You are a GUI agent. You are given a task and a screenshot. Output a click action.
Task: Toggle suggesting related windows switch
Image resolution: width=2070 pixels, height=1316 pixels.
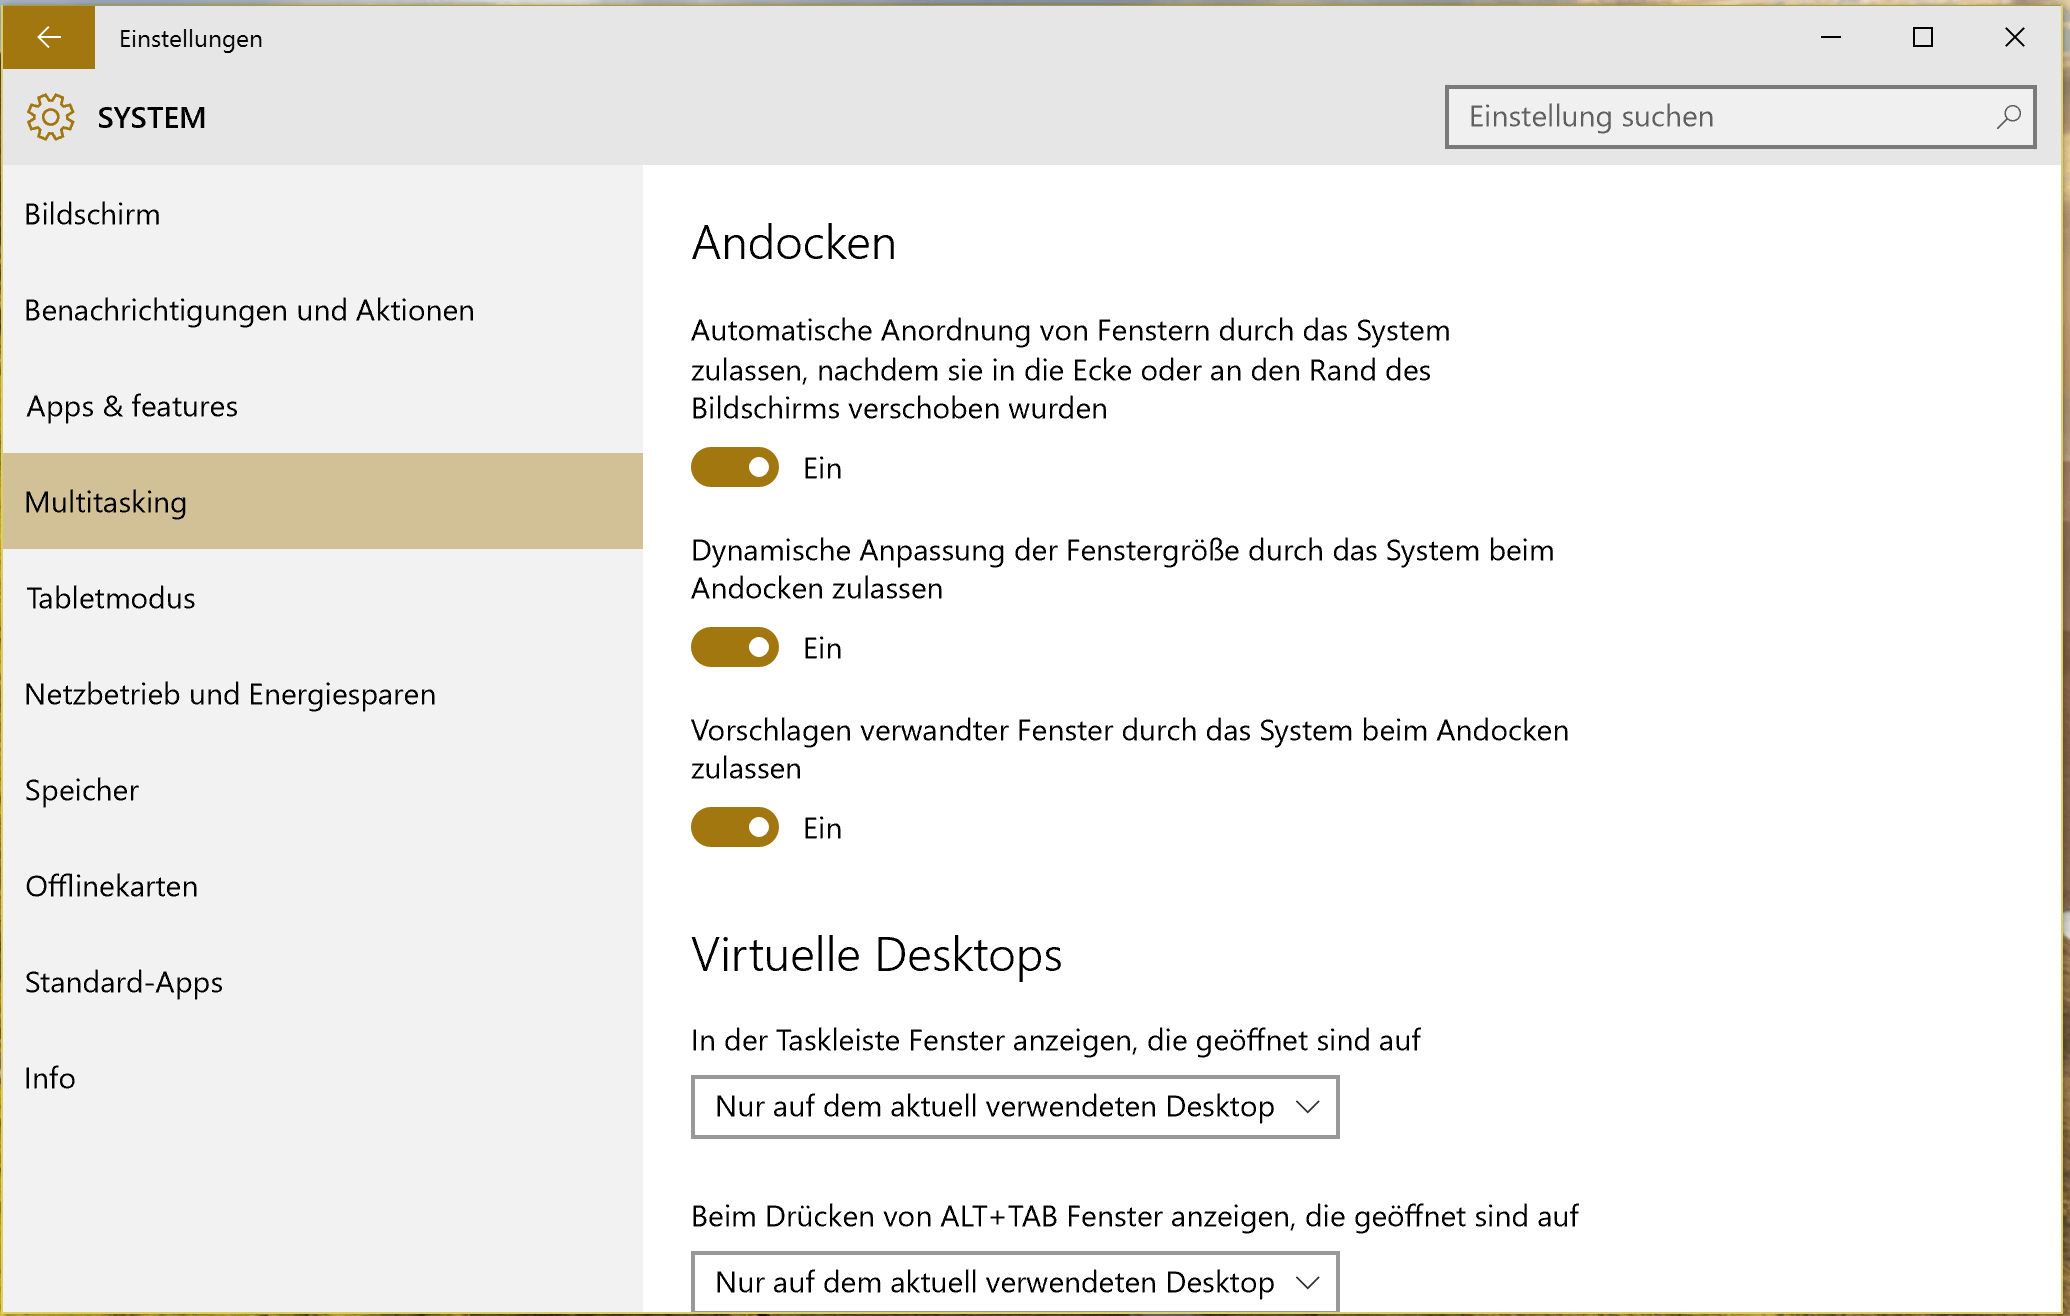735,827
